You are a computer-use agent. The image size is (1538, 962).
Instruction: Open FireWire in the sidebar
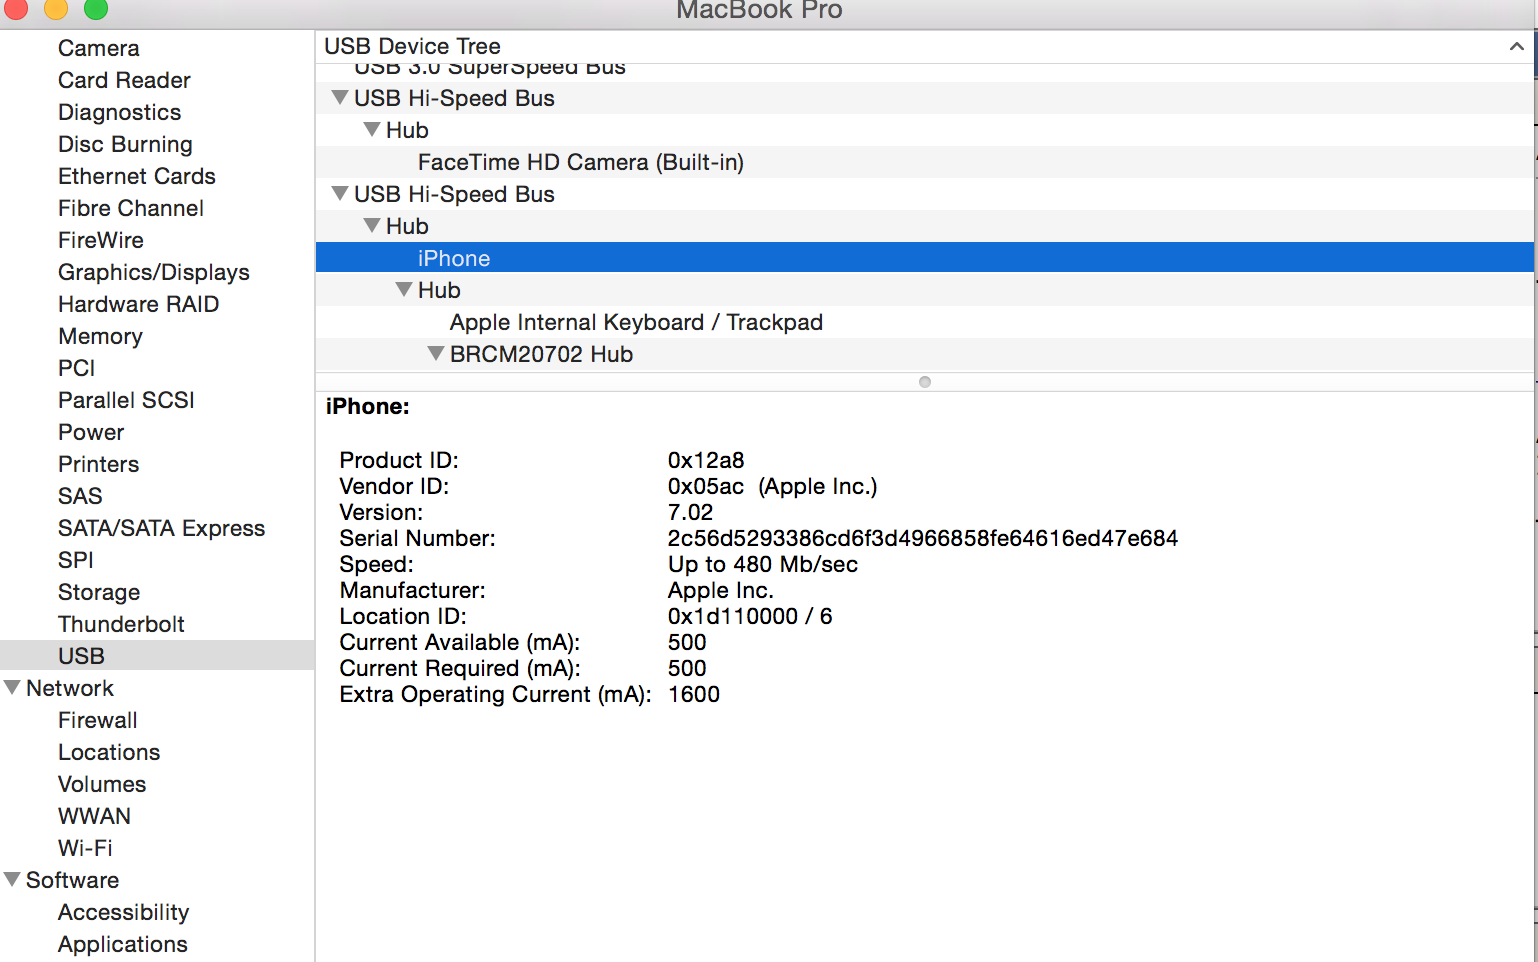pyautogui.click(x=101, y=240)
